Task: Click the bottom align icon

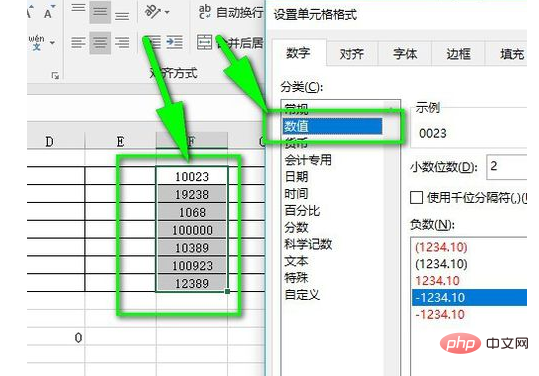Action: tap(122, 15)
